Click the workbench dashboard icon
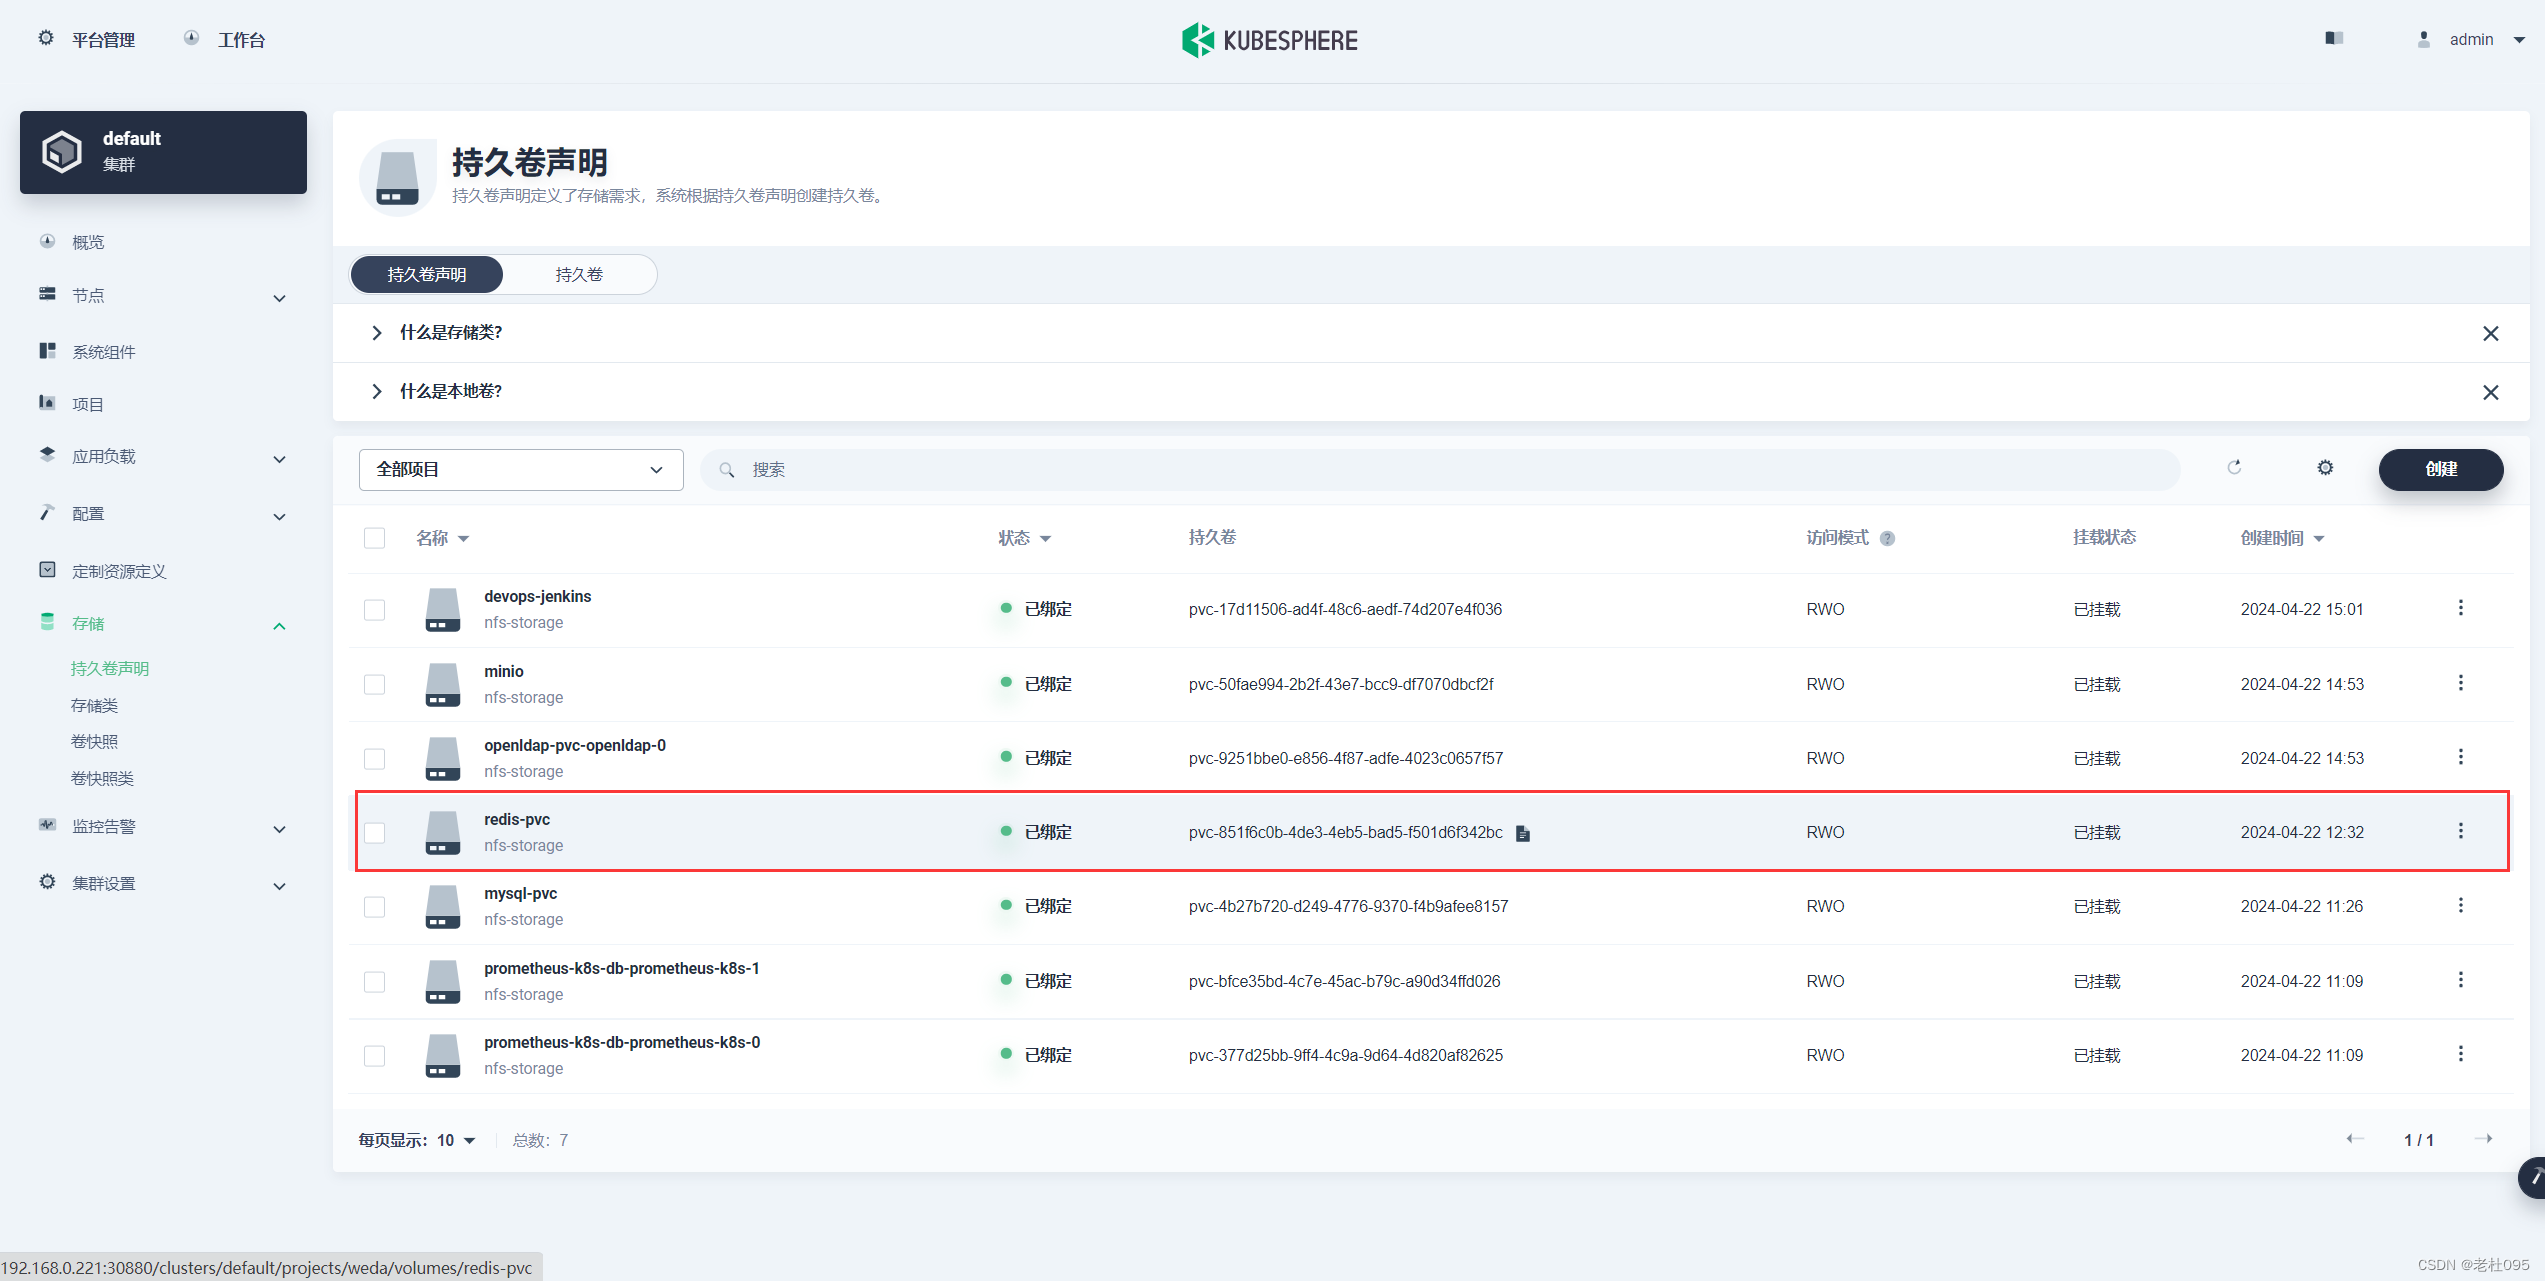The height and width of the screenshot is (1281, 2545). (191, 38)
